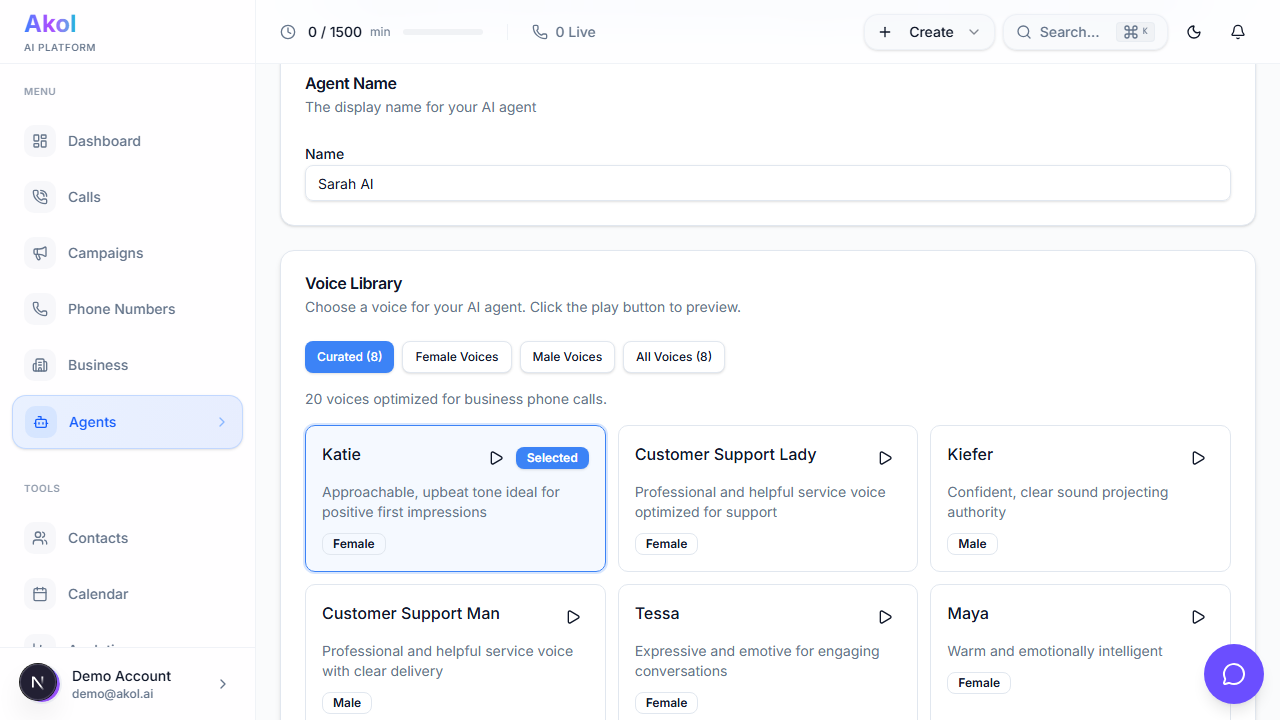Click the agent Name field showing Sarah AI

(x=767, y=184)
